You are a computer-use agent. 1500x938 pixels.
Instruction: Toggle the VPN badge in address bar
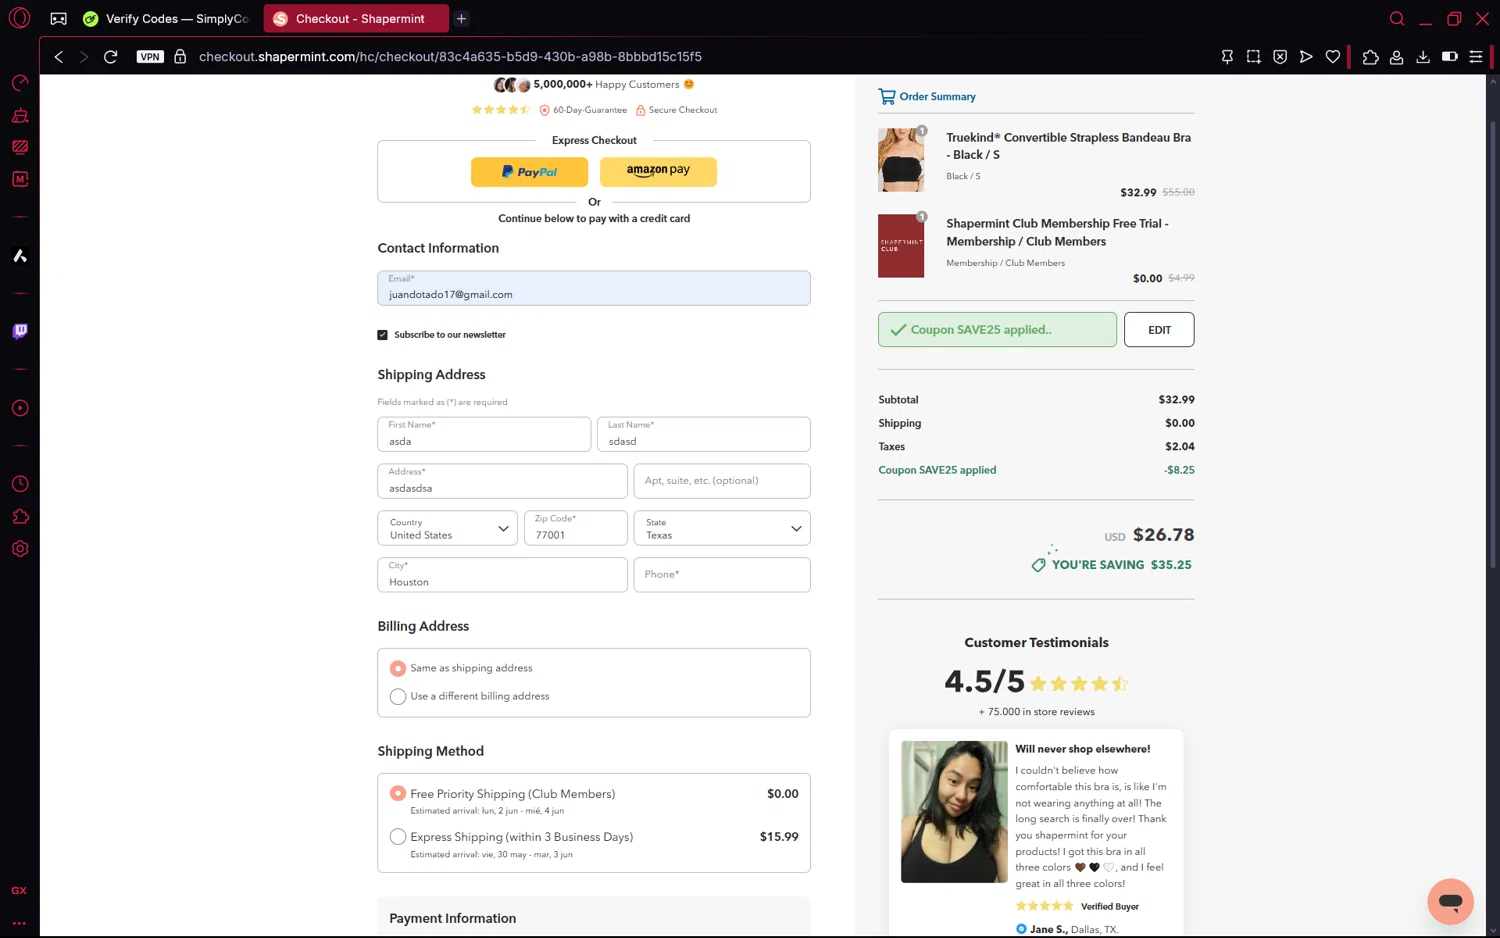click(150, 57)
